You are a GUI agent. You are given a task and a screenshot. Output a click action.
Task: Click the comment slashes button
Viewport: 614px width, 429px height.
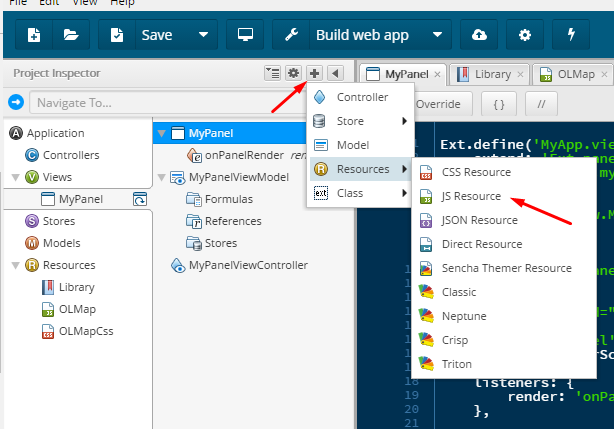tap(541, 104)
